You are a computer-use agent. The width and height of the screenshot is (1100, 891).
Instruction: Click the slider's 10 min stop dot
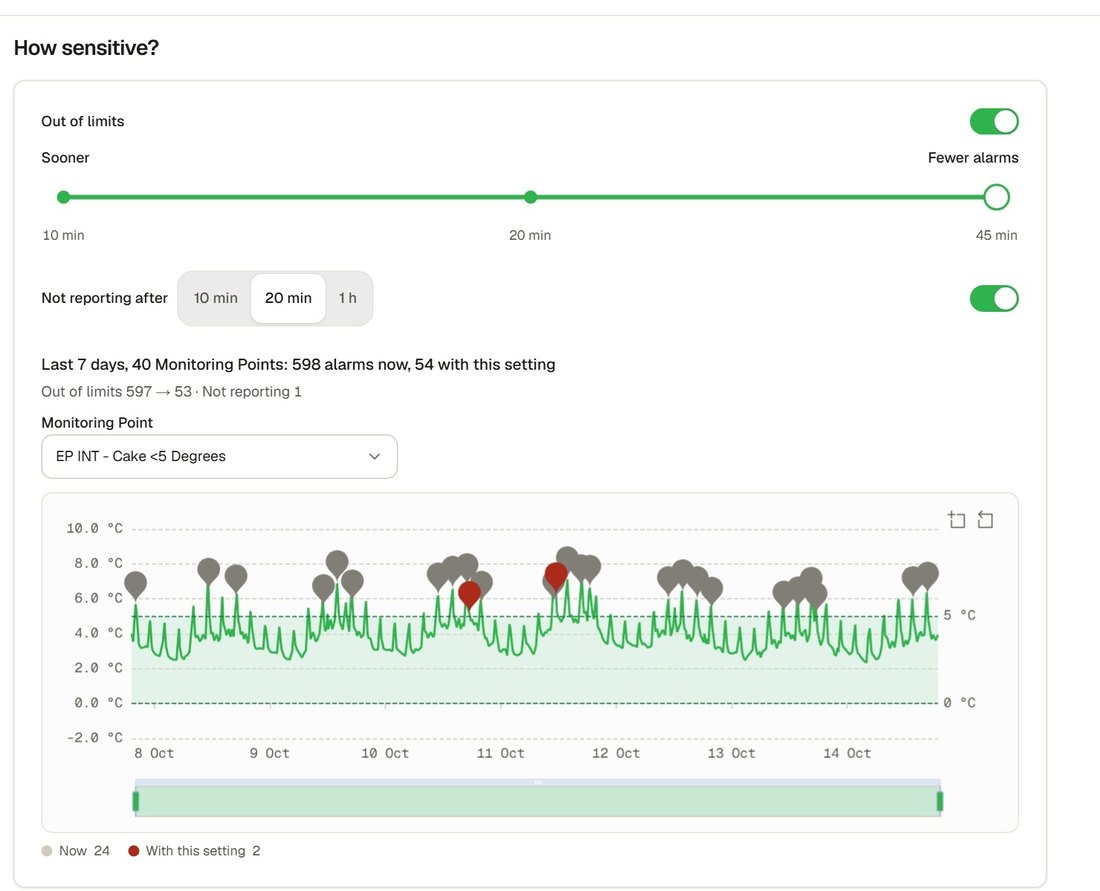click(63, 197)
